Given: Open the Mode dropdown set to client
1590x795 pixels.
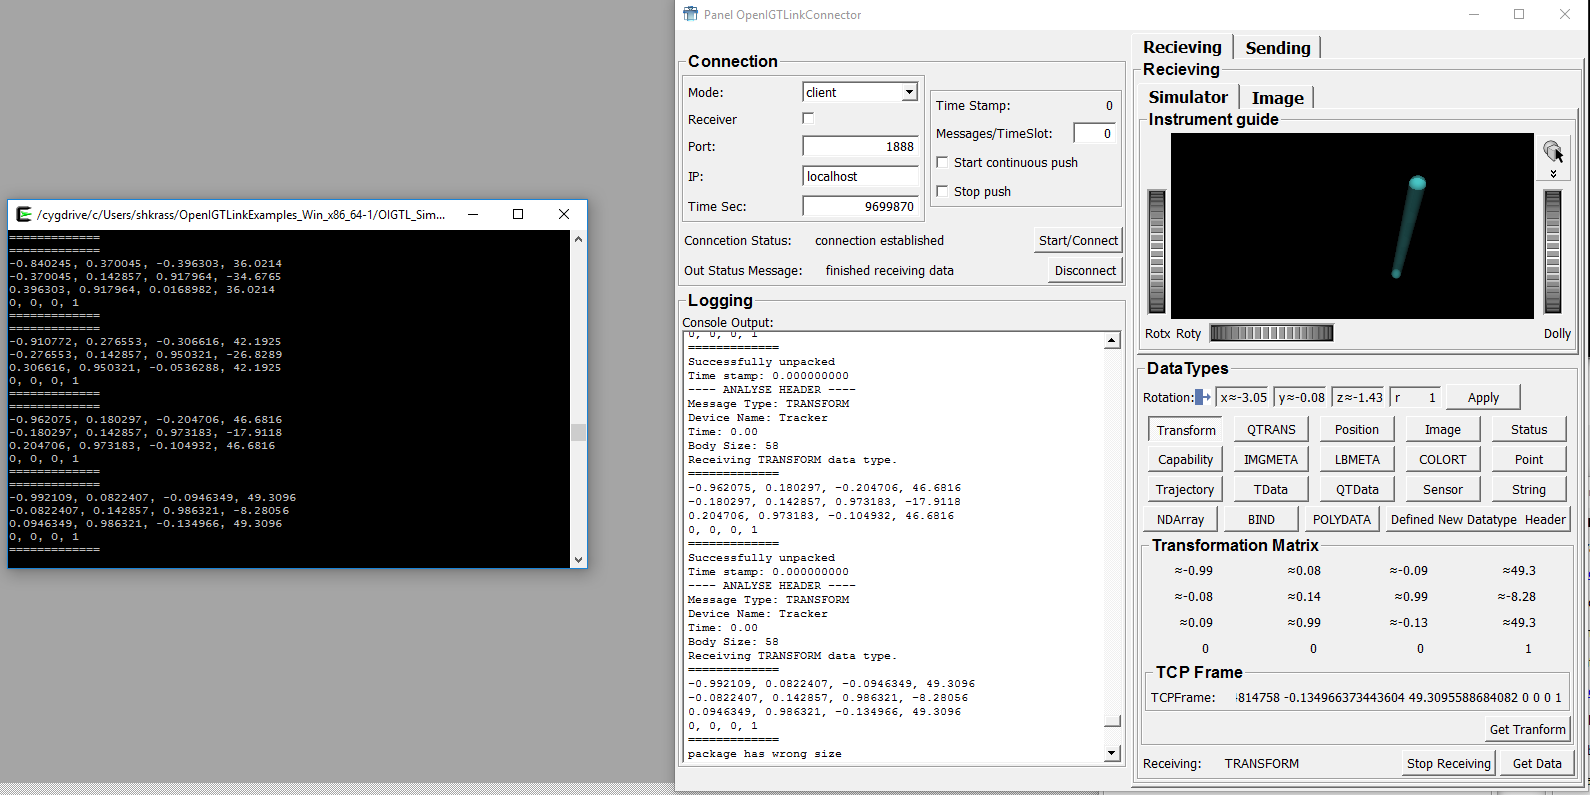Looking at the screenshot, I should (x=860, y=92).
